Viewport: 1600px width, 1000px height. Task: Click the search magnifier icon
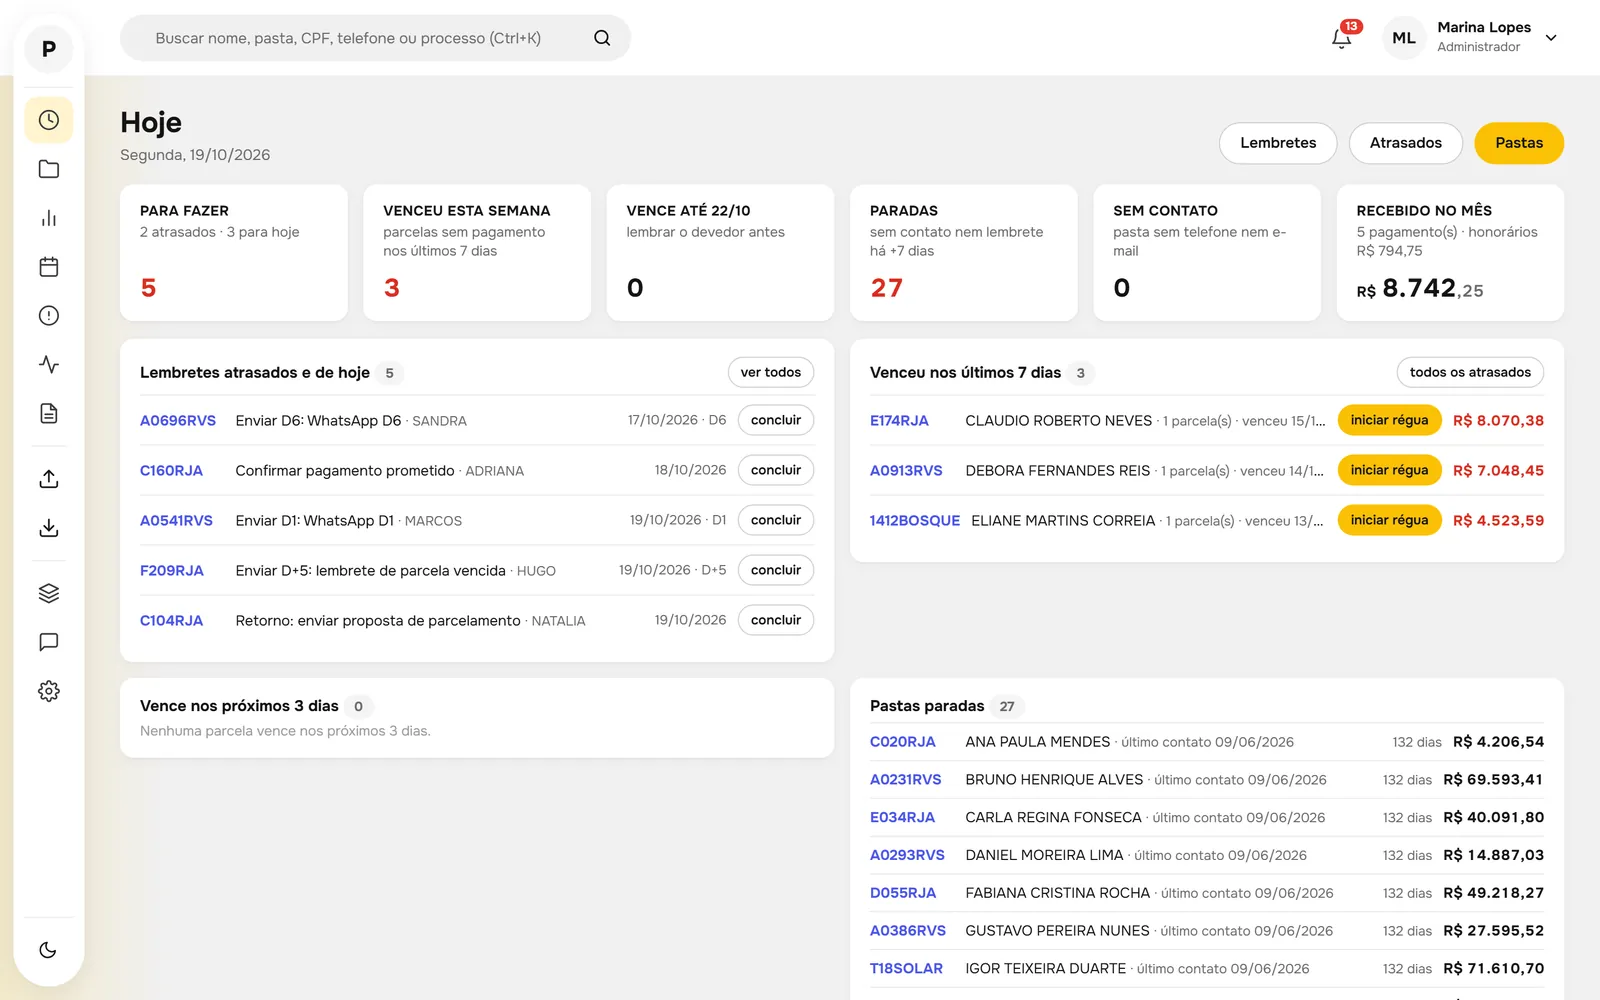coord(602,38)
